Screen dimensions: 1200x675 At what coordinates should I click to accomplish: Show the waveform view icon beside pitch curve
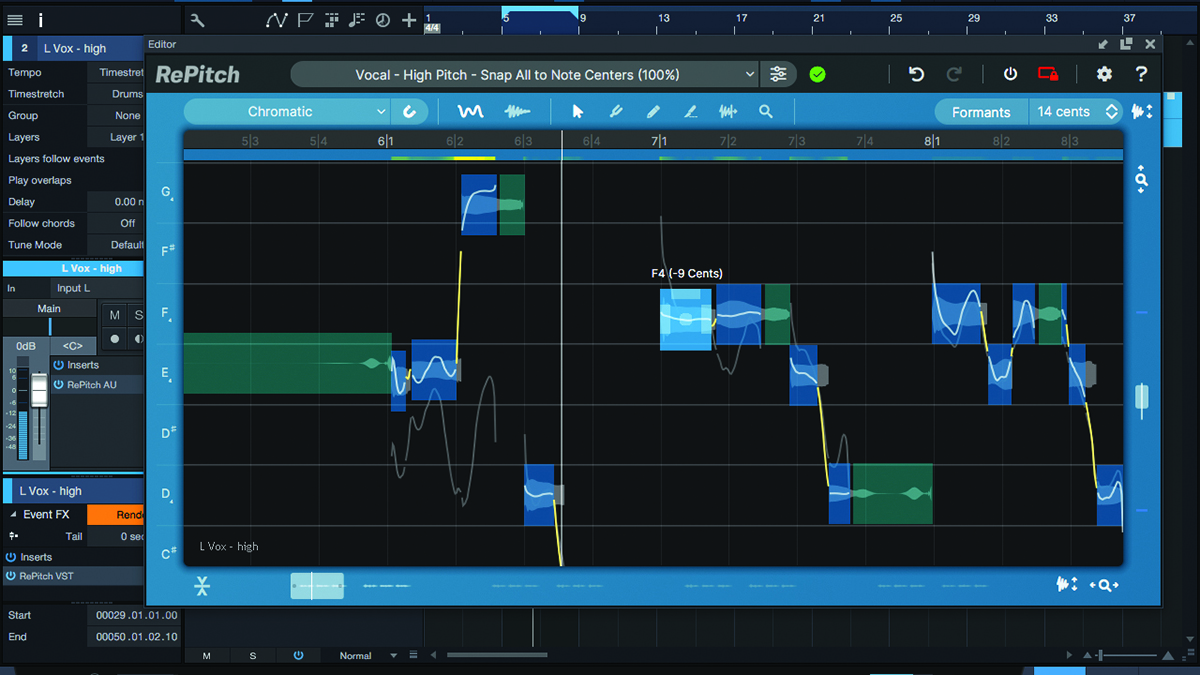[x=516, y=112]
